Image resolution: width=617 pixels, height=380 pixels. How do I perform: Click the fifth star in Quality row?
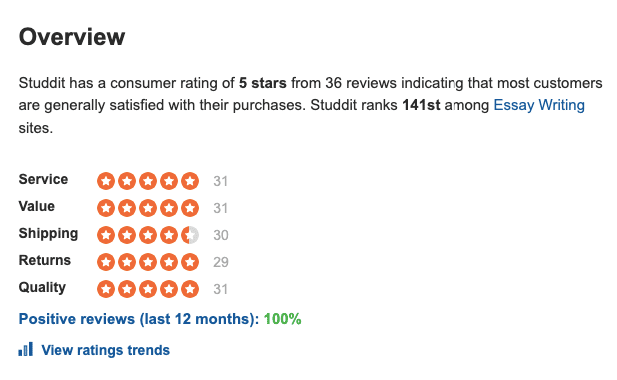coord(190,289)
